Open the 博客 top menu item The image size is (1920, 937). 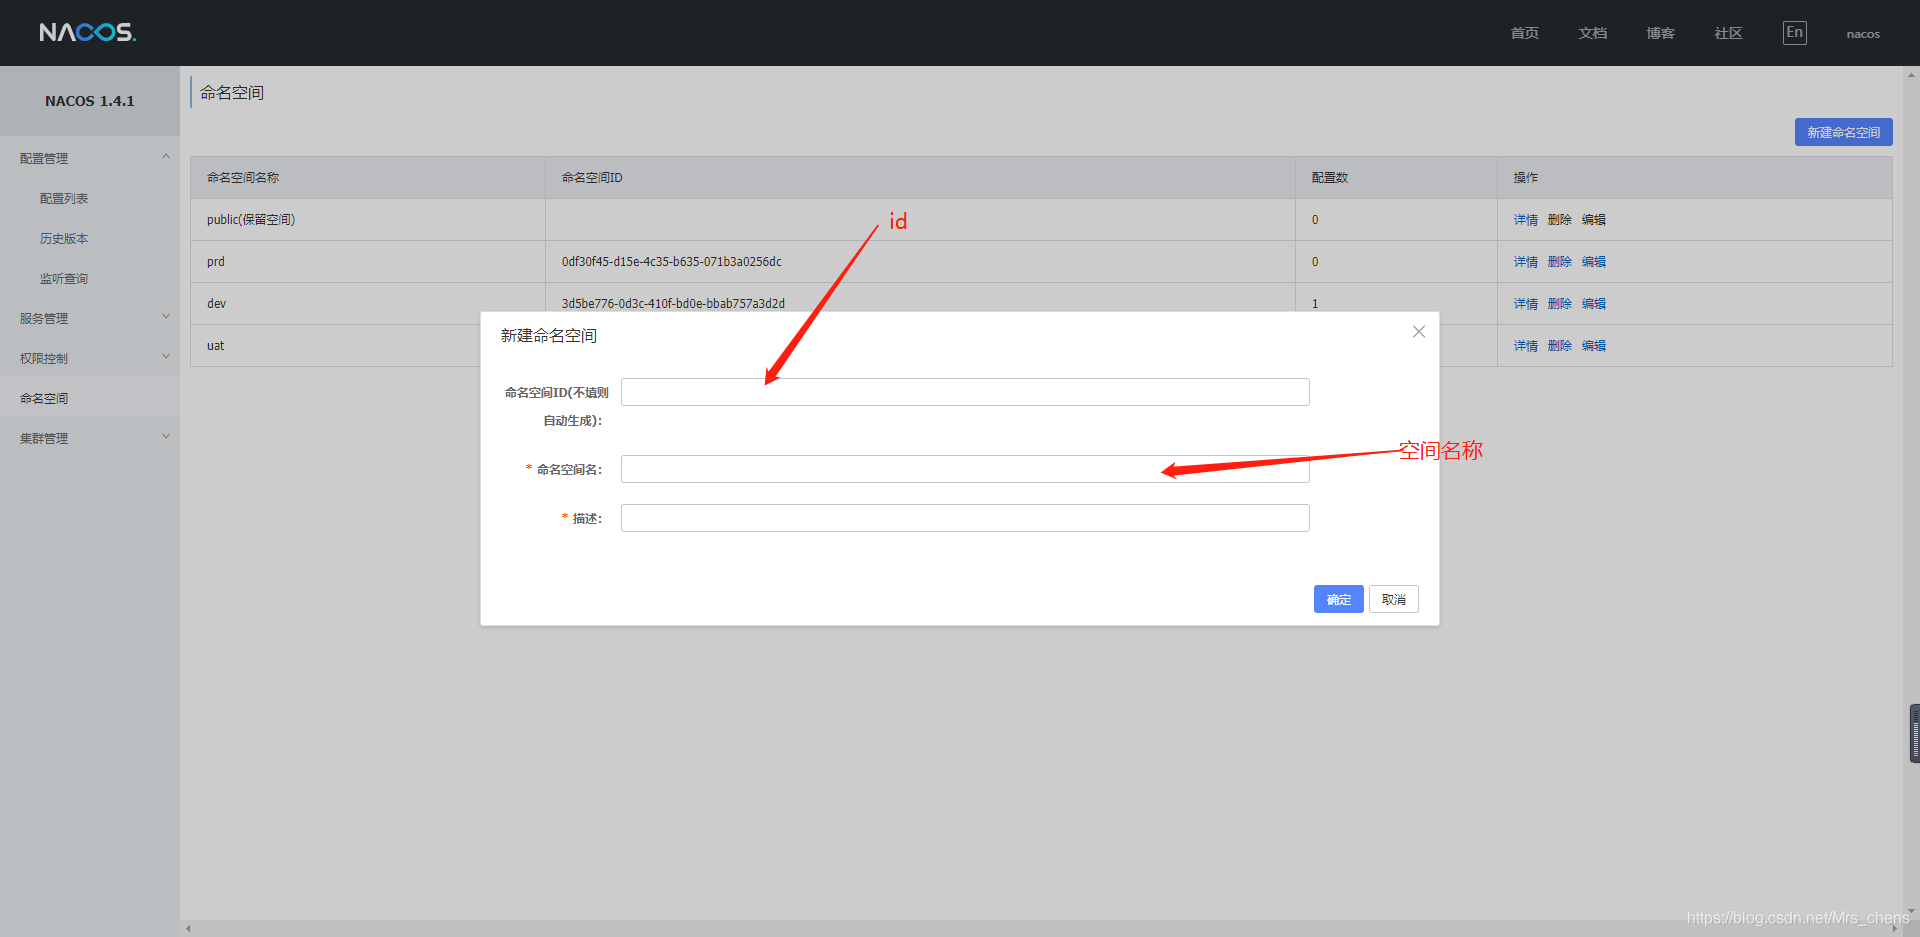[1660, 33]
